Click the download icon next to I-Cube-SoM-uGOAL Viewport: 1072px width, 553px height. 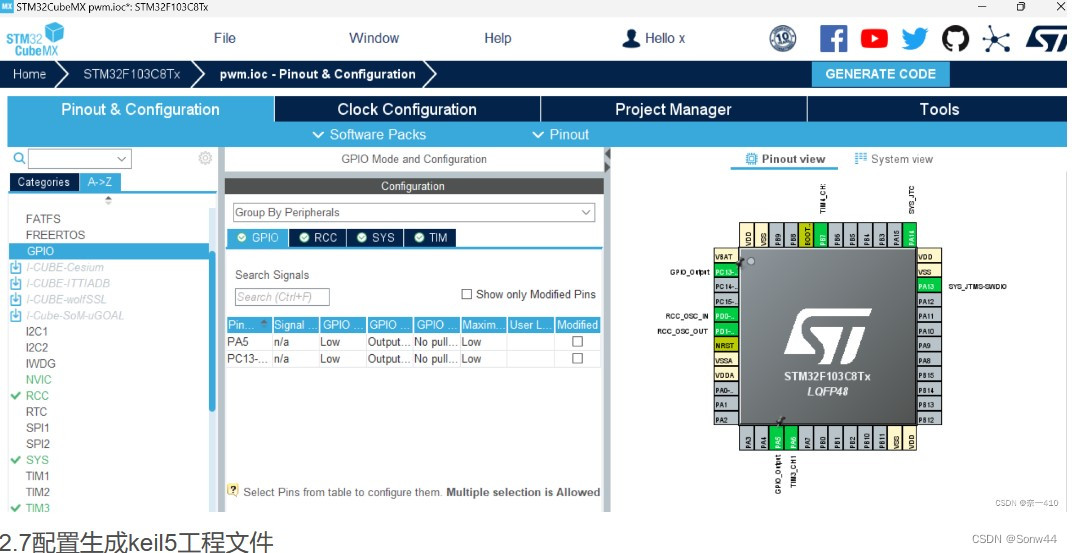click(16, 315)
